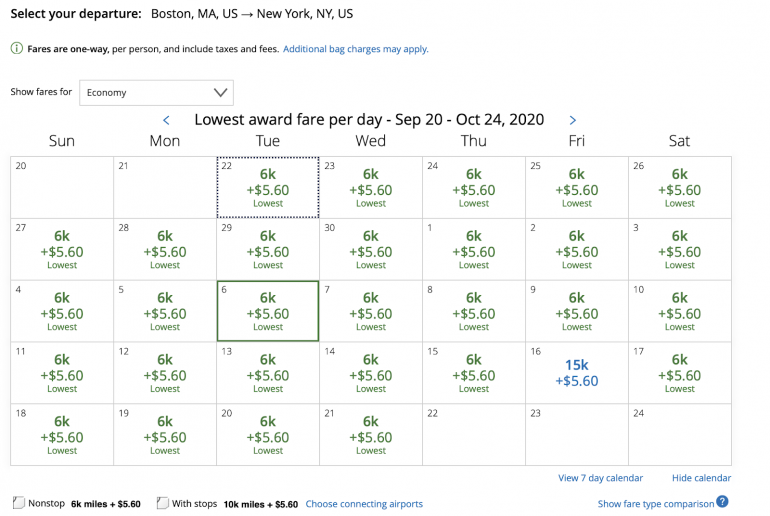Image resolution: width=770 pixels, height=516 pixels.
Task: Select Thursday October 1 fare
Action: (x=474, y=249)
